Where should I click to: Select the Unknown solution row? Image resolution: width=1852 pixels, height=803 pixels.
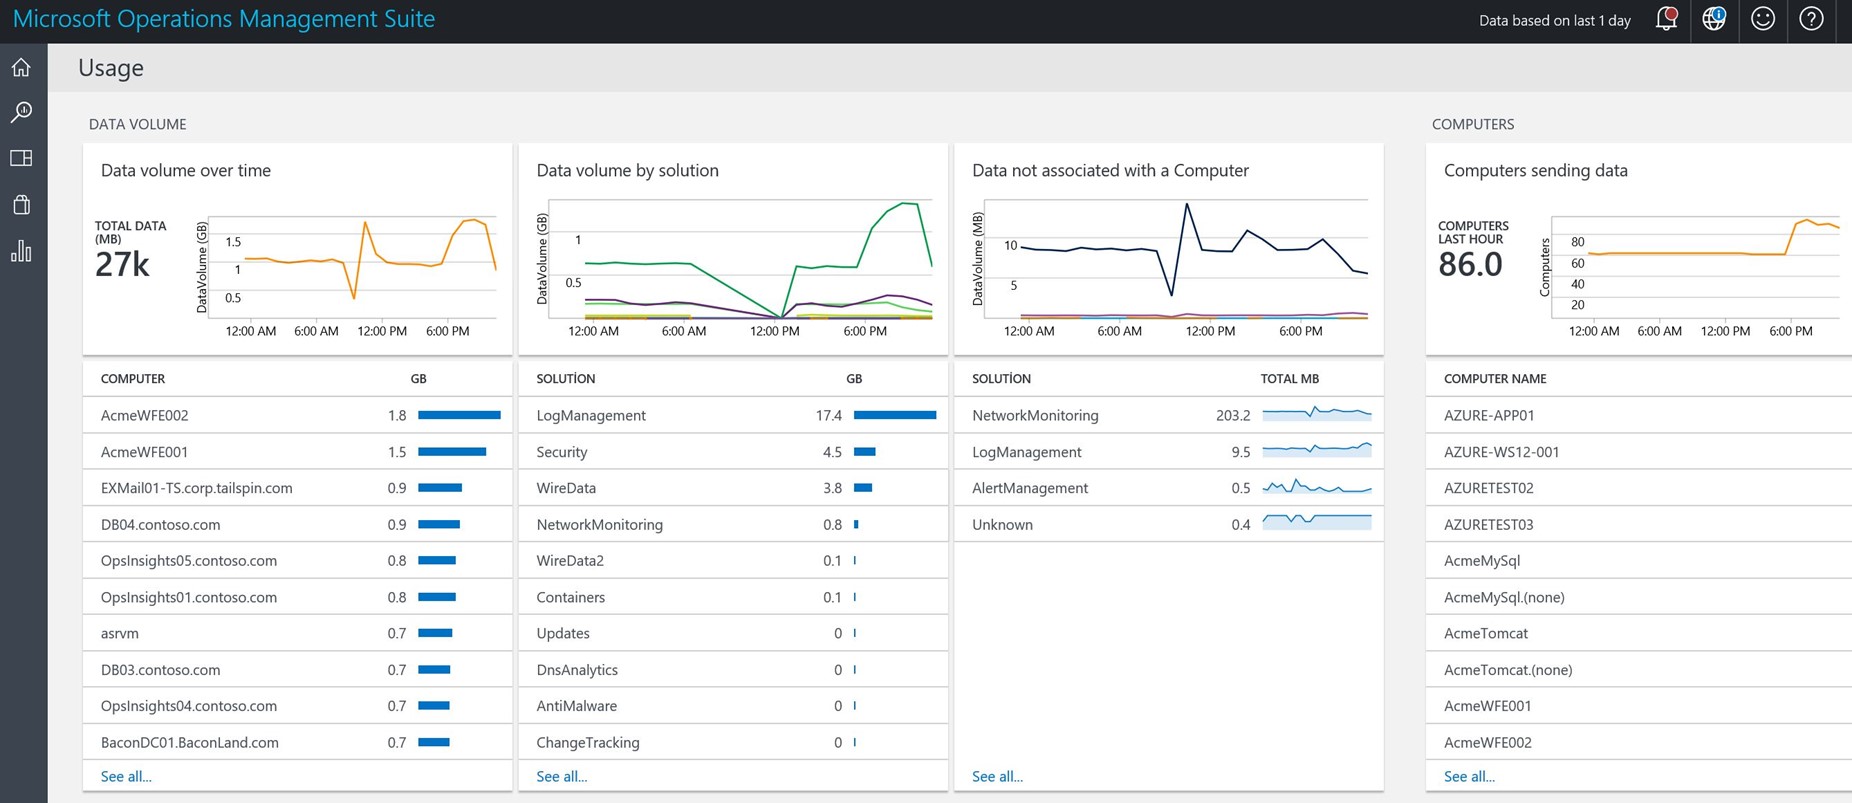coord(1169,524)
